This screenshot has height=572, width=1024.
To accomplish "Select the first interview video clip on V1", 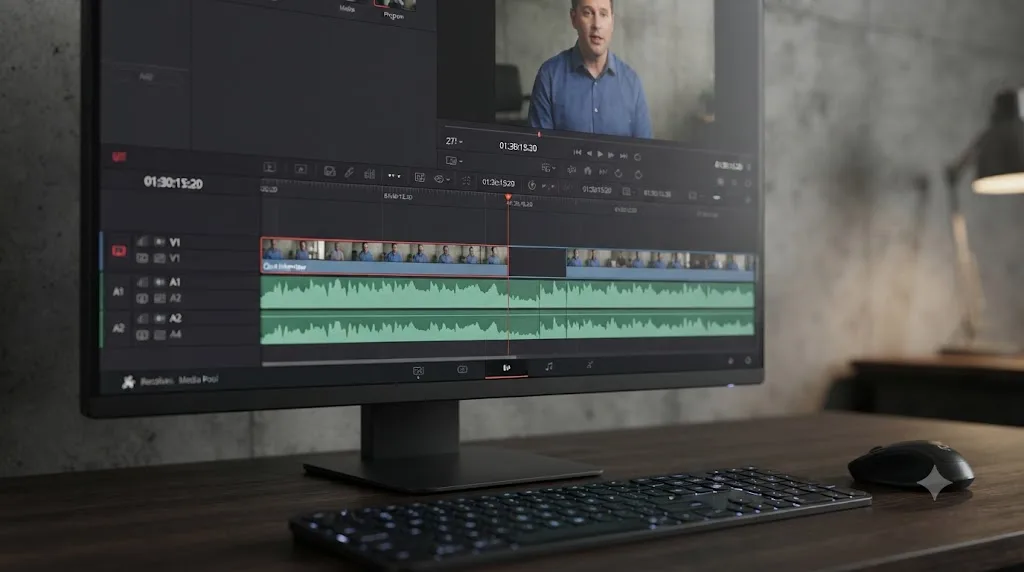I will (x=384, y=256).
